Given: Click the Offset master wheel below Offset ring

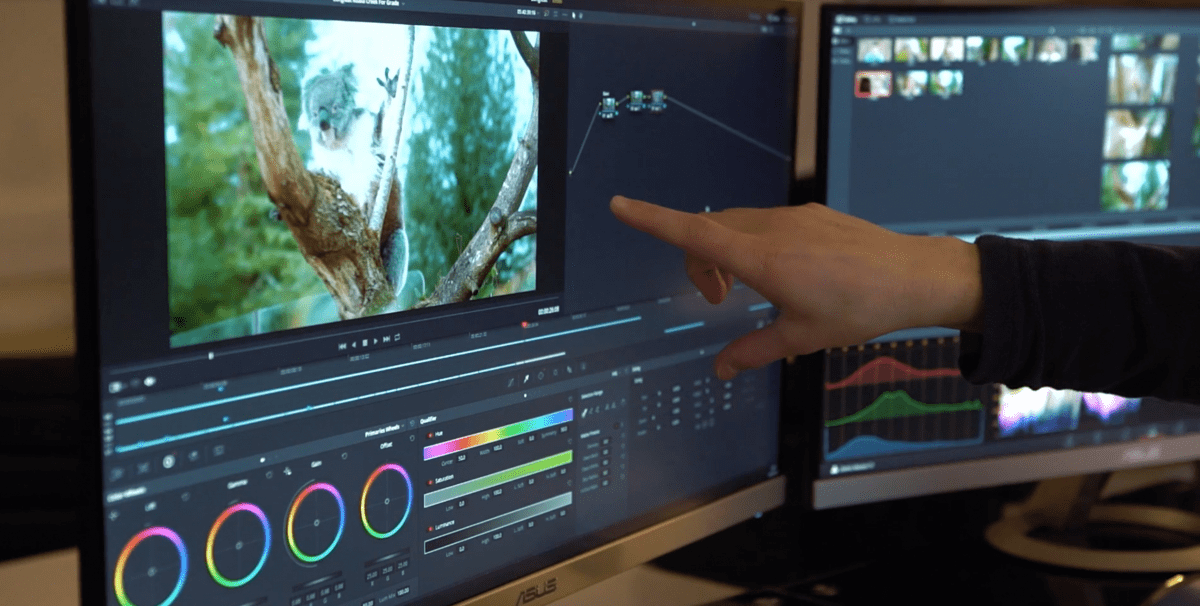Looking at the screenshot, I should click(387, 557).
